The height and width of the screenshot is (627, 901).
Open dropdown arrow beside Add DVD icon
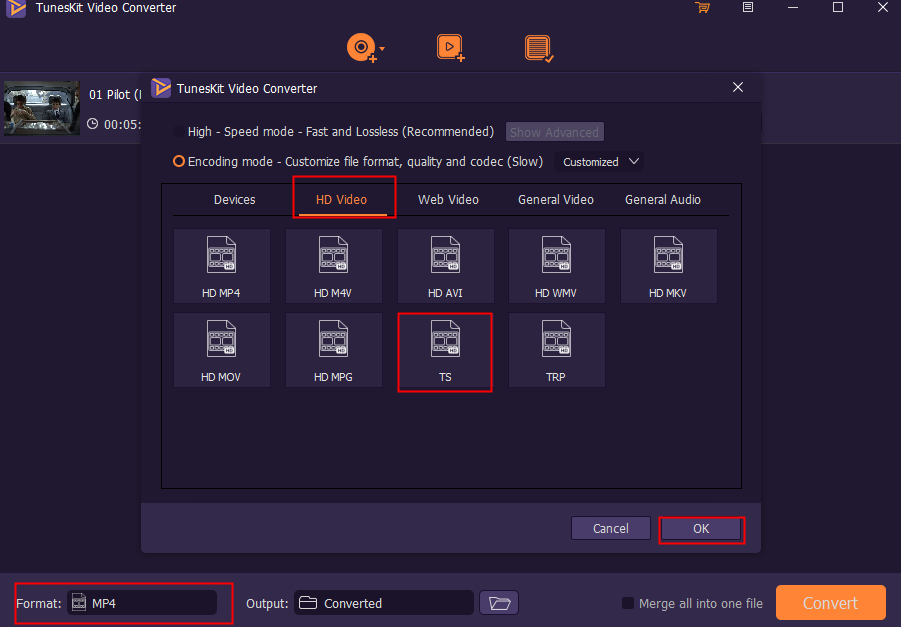tap(382, 49)
